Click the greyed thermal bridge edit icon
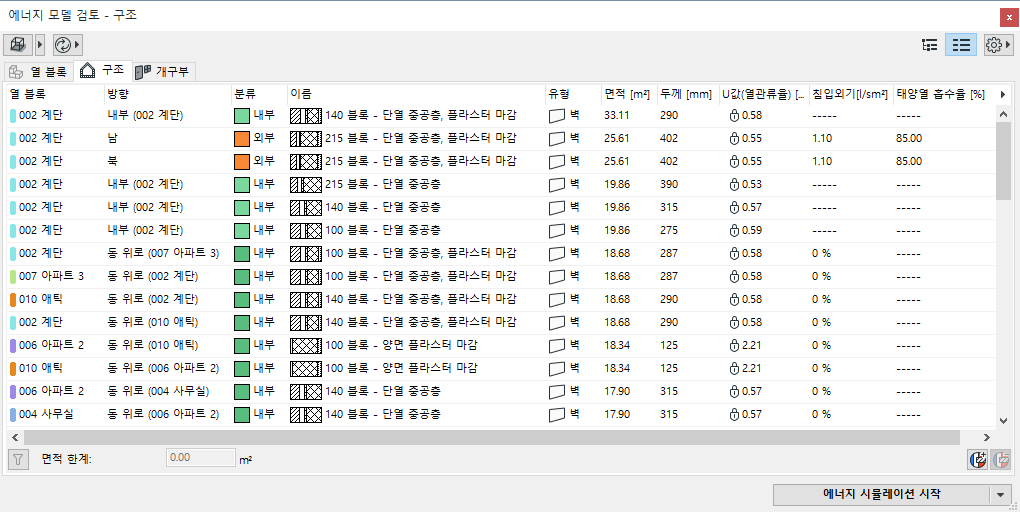Screen dimensions: 1020x512 tap(1000, 459)
